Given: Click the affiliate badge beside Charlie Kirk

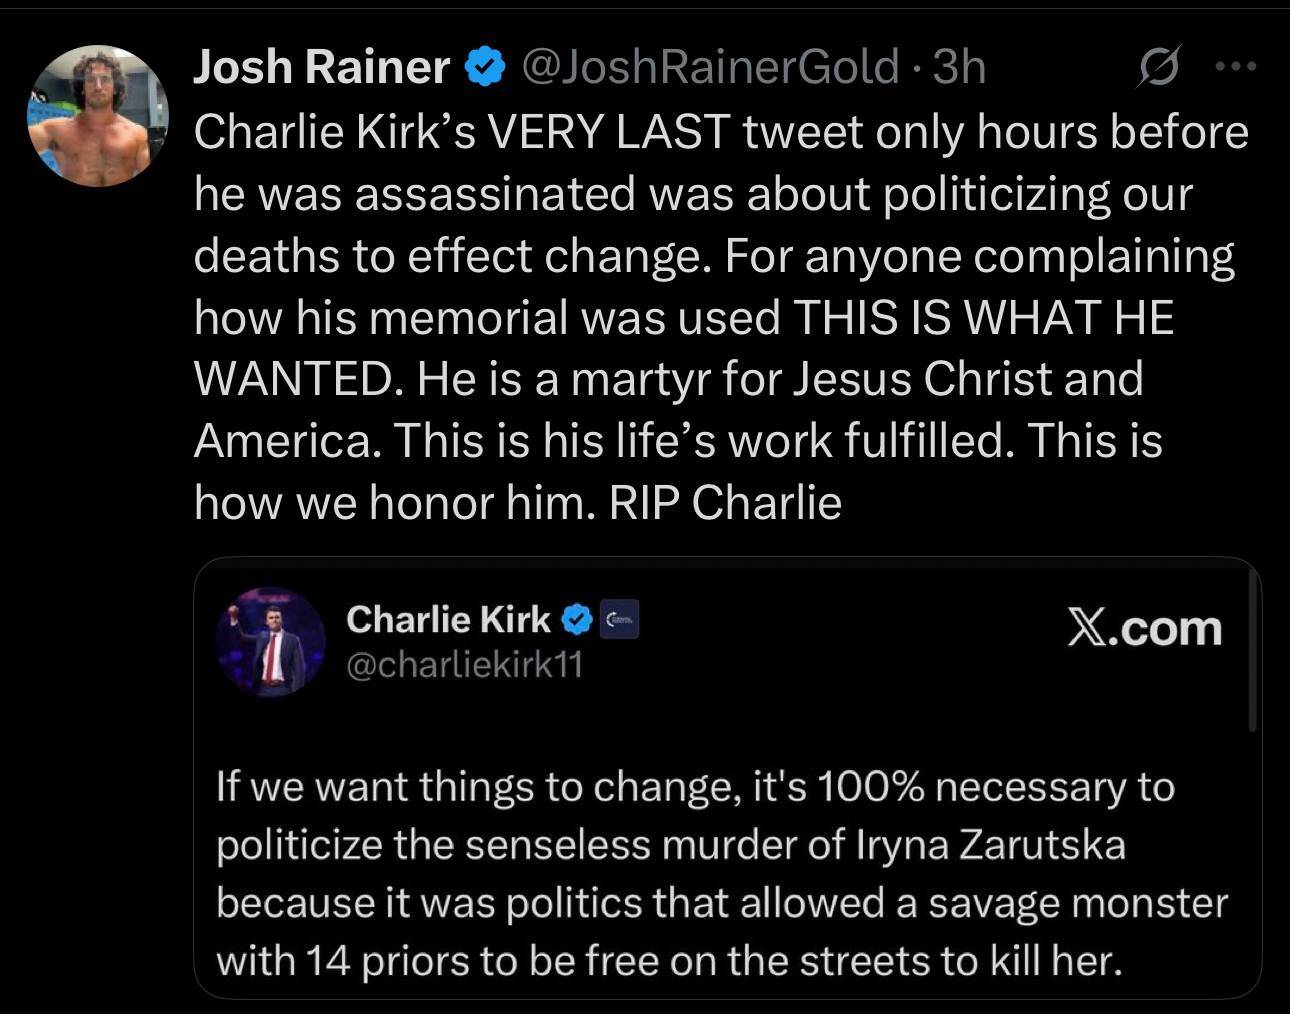Looking at the screenshot, I should pos(620,621).
